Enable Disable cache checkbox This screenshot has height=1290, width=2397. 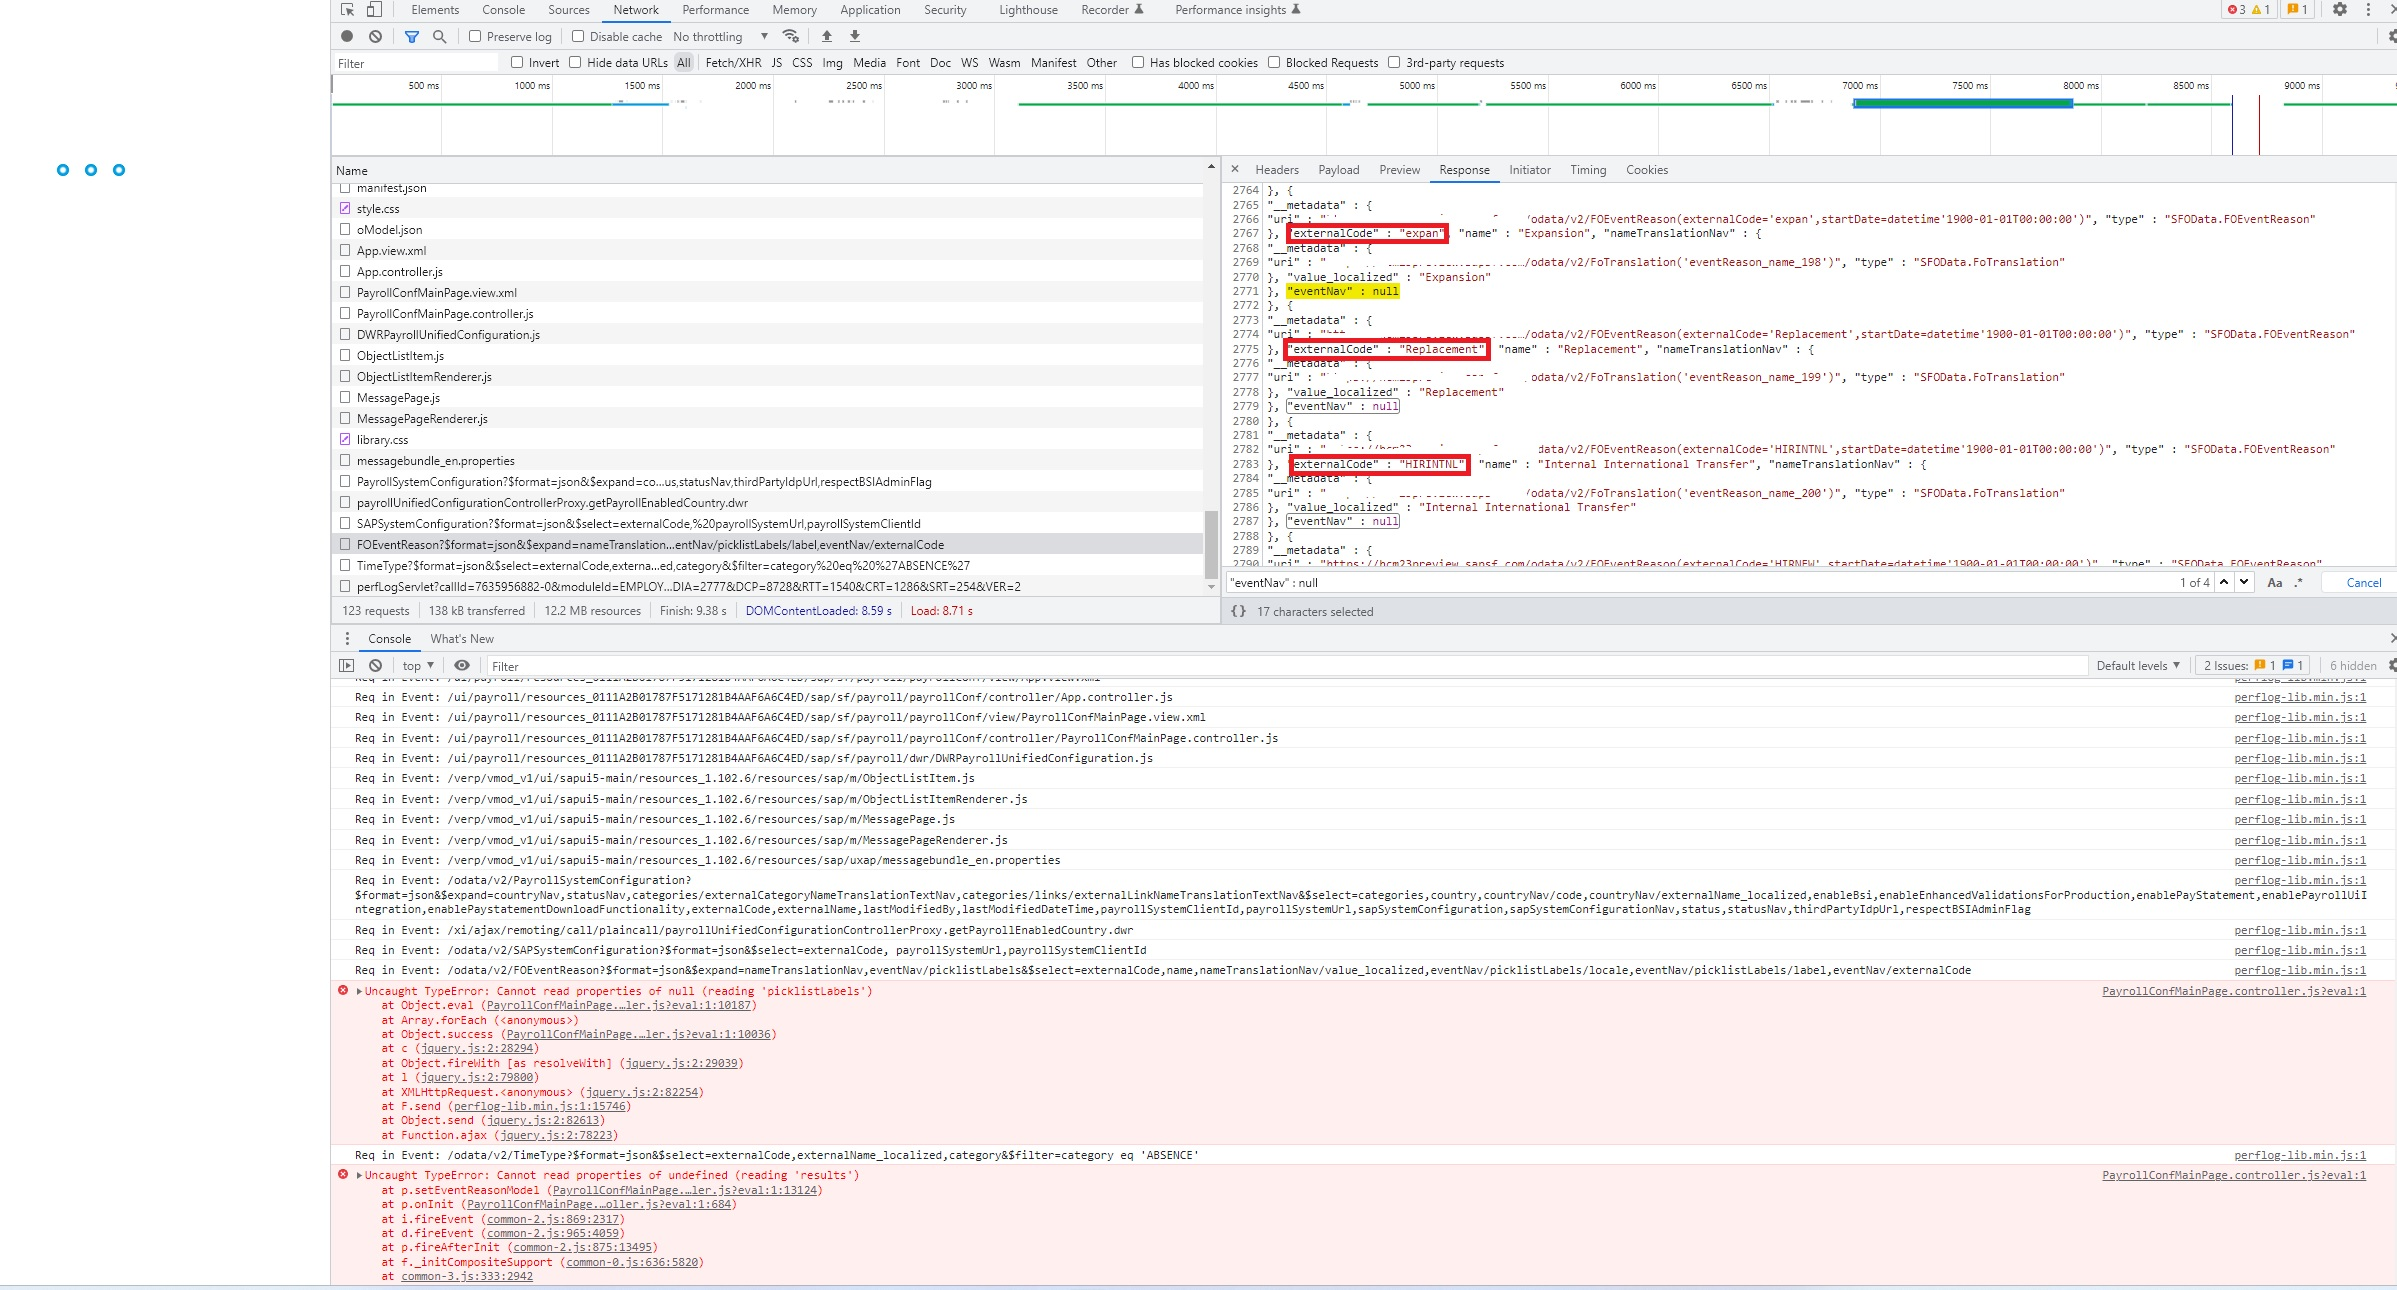tap(578, 36)
